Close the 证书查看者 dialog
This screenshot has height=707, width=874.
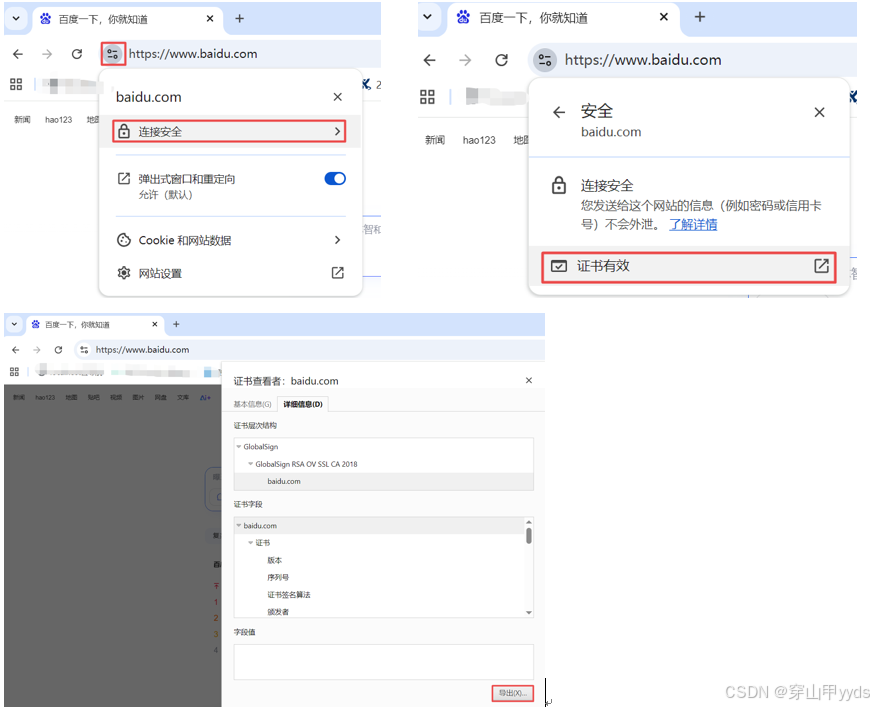point(529,380)
